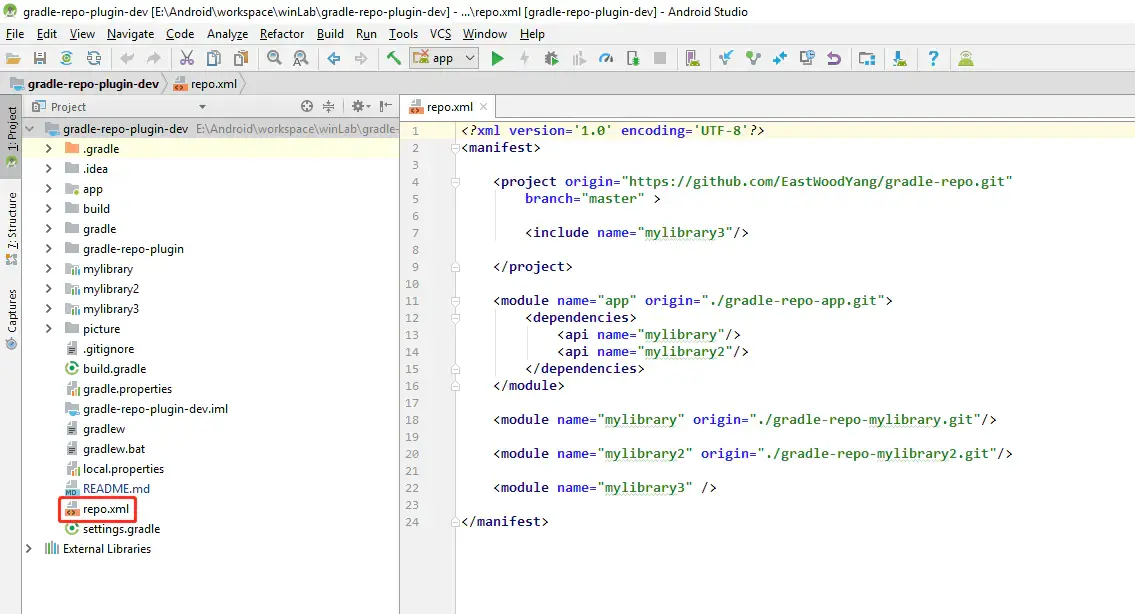
Task: Click the Redo arrow icon
Action: click(x=153, y=59)
